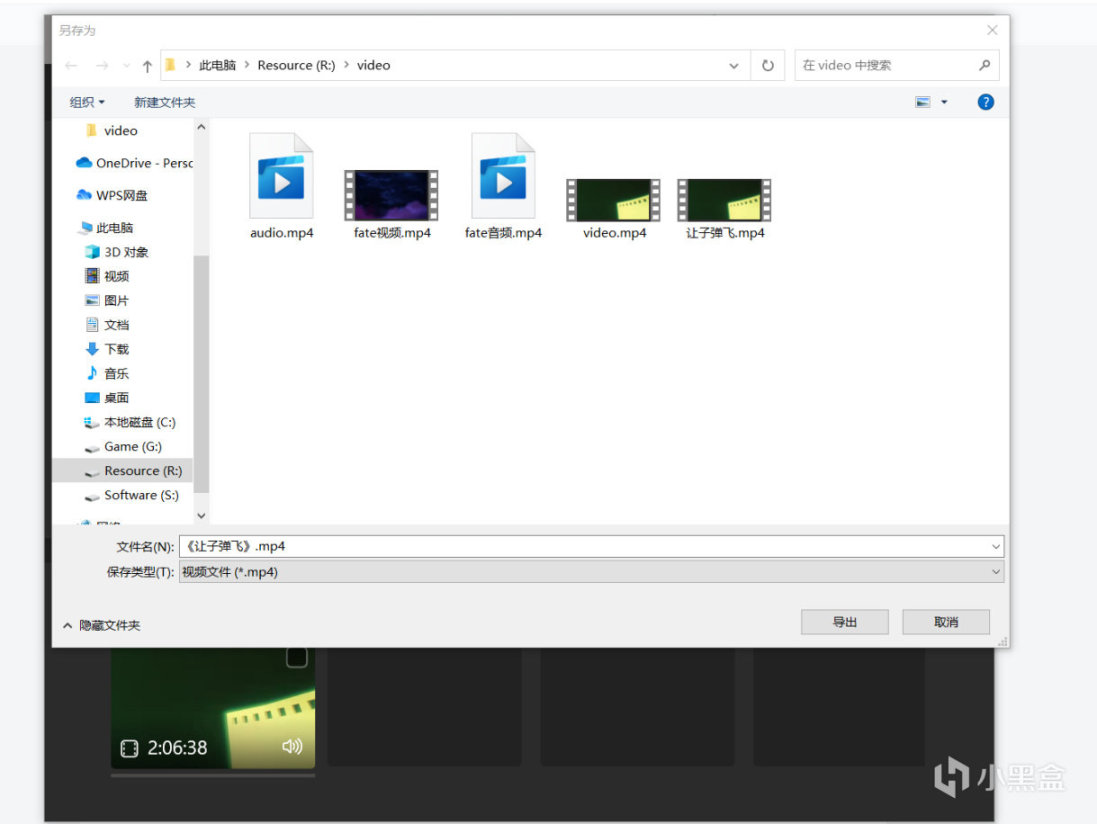Refresh the video folder view

tap(768, 66)
